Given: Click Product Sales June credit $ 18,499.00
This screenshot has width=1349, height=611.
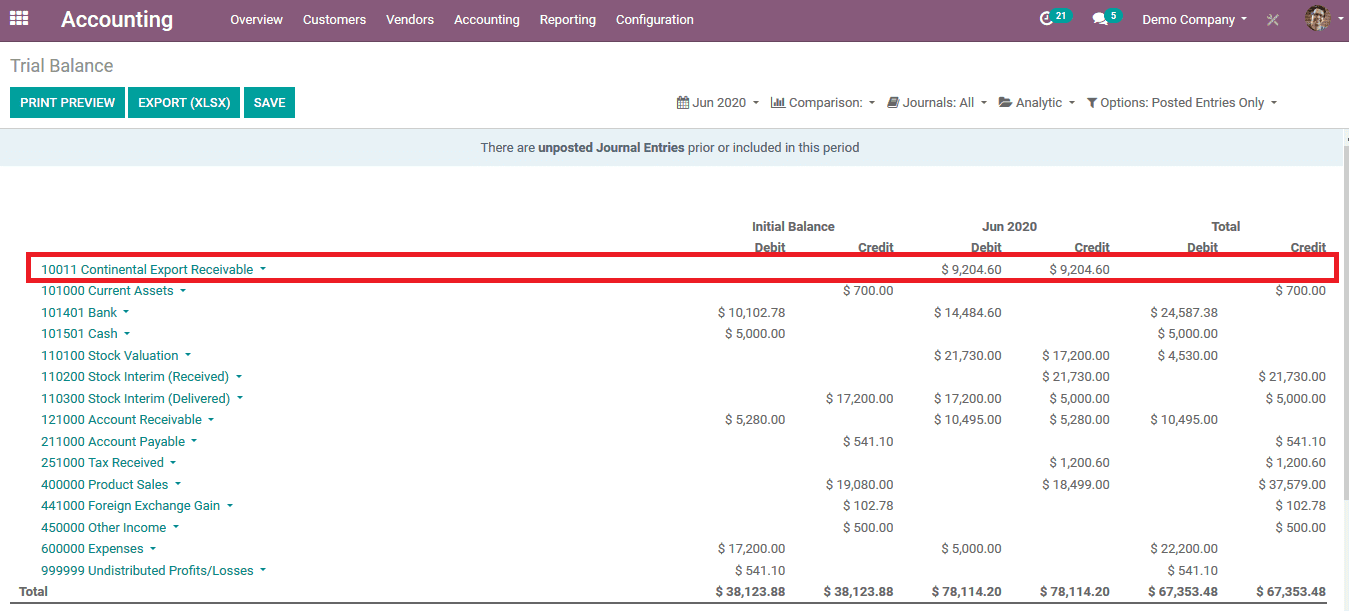Looking at the screenshot, I should pos(1075,485).
